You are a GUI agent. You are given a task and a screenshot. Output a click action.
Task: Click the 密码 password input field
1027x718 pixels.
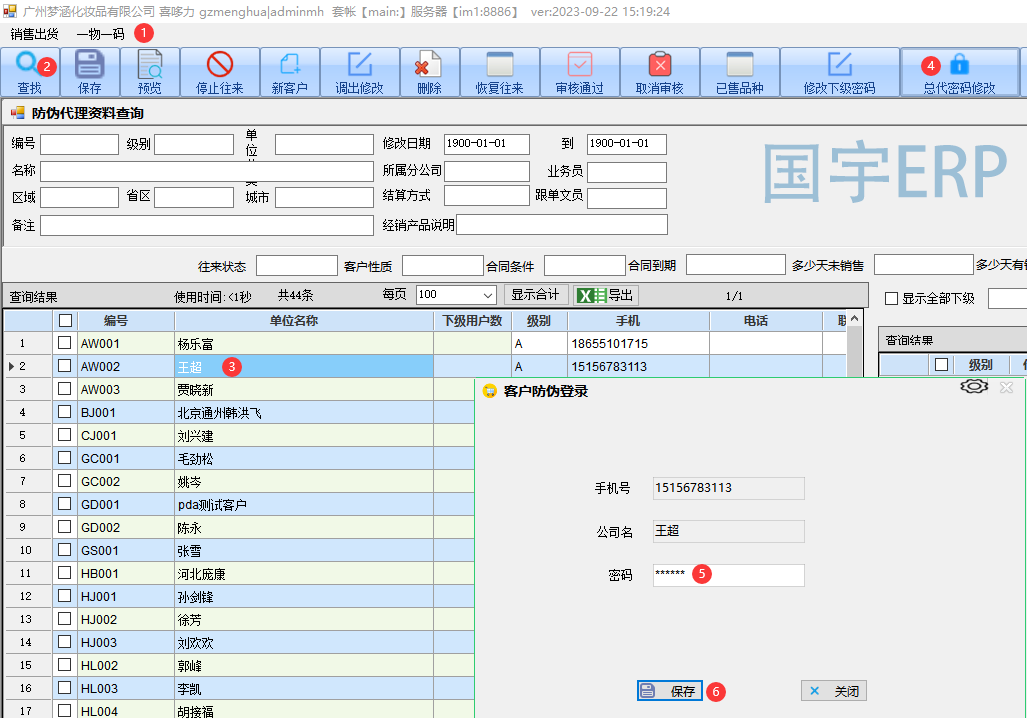pyautogui.click(x=728, y=575)
